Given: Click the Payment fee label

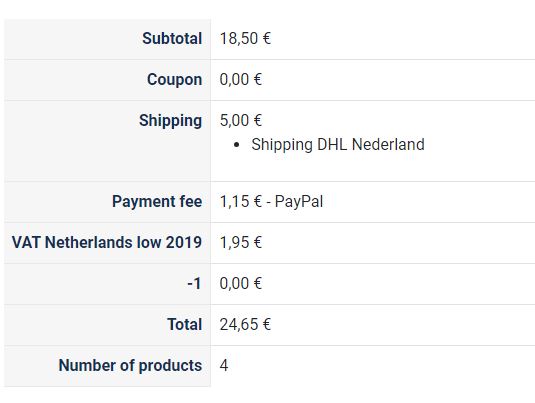Looking at the screenshot, I should (x=157, y=201).
